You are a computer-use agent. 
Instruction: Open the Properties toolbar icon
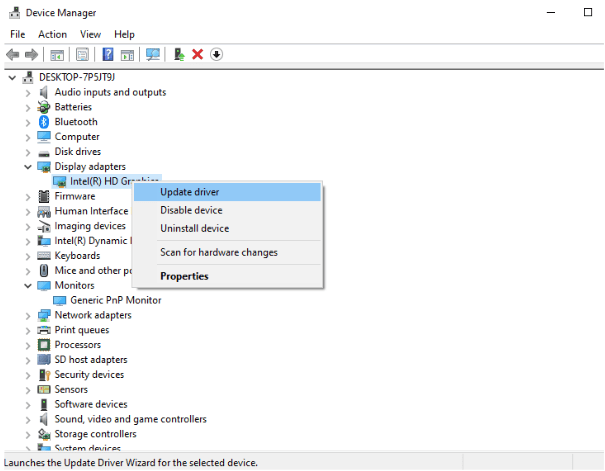coord(82,54)
